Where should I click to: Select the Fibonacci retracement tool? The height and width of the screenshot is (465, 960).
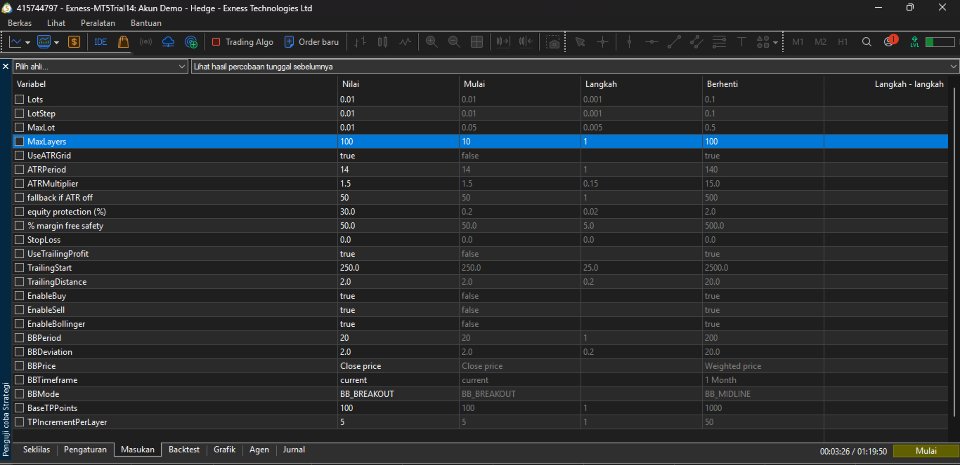pyautogui.click(x=719, y=42)
